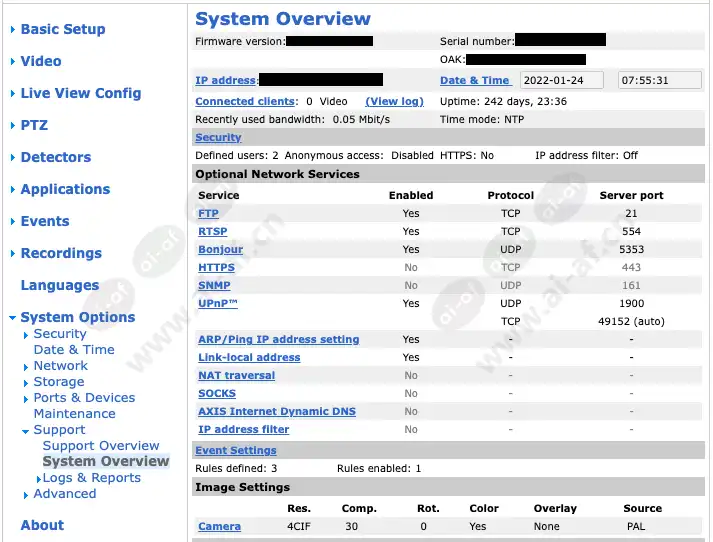Click the Rules enabled: 1 text

[x=379, y=468]
